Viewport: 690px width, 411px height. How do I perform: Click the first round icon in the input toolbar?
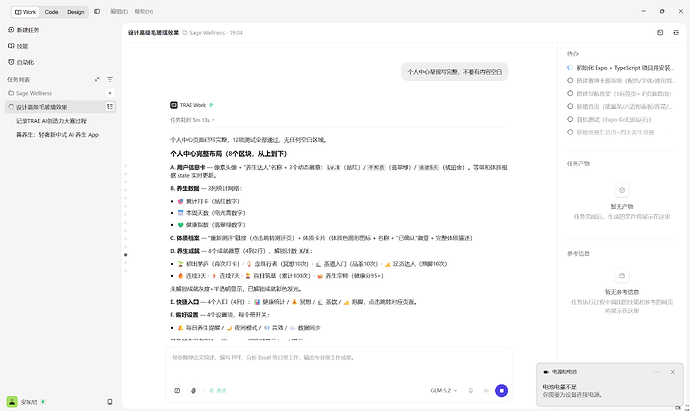click(177, 391)
